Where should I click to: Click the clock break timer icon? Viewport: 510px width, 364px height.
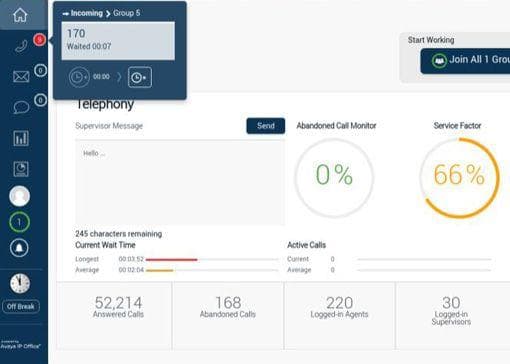coord(20,283)
